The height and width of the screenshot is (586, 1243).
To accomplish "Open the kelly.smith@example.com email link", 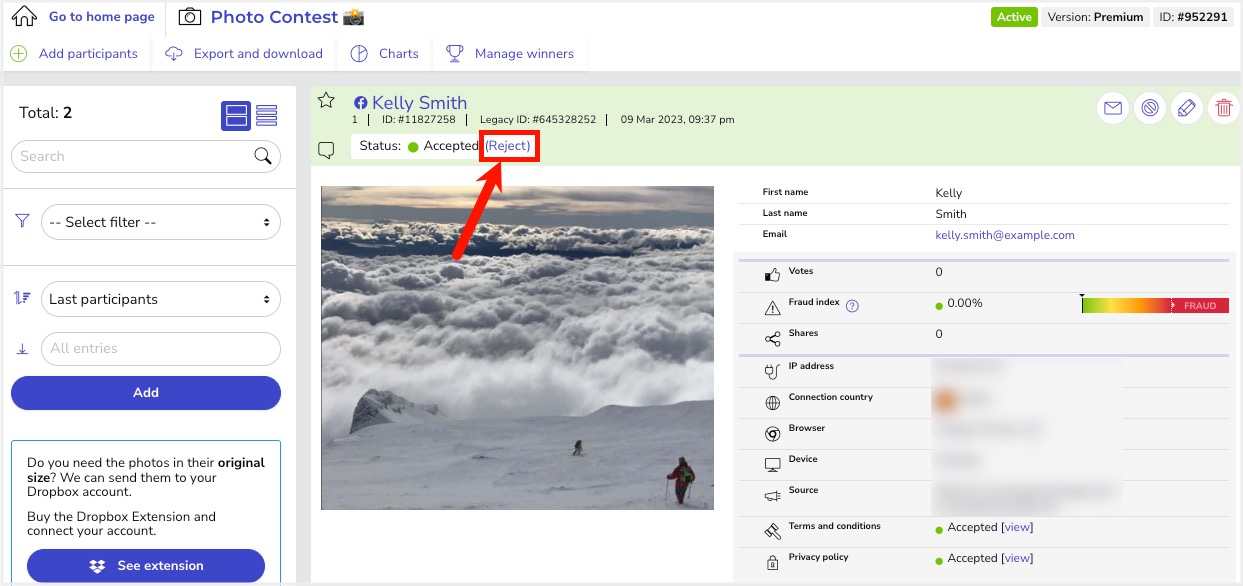I will [x=1005, y=235].
